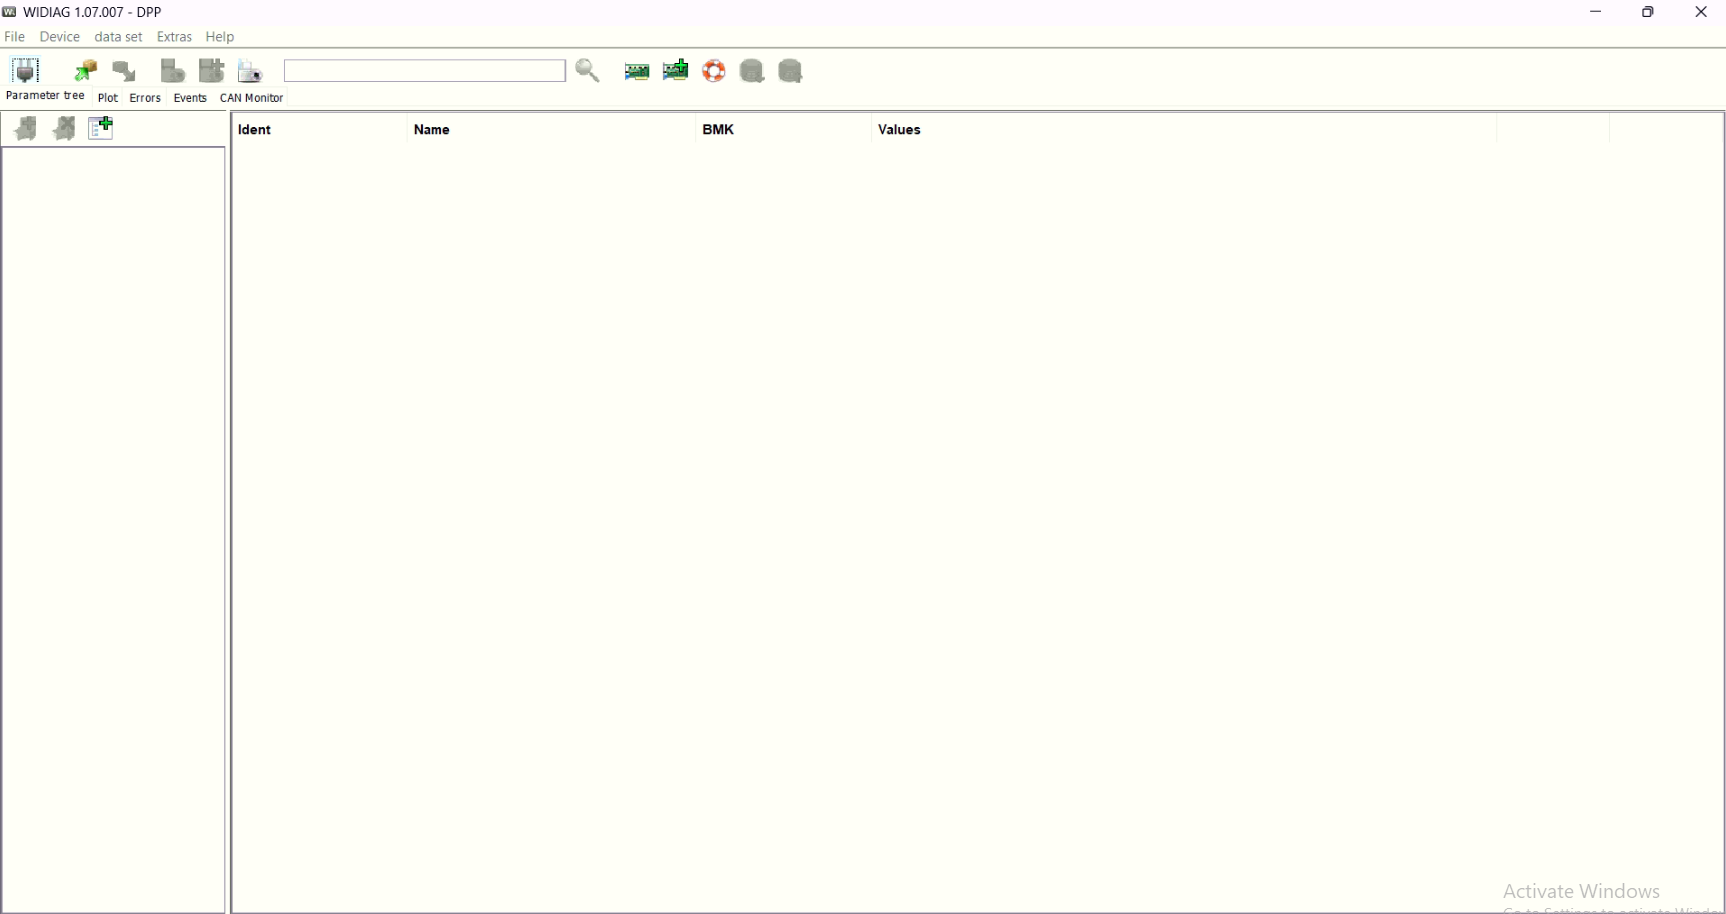Switch to the Plot tab
Screen dimensions: 1726x914
[x=108, y=98]
